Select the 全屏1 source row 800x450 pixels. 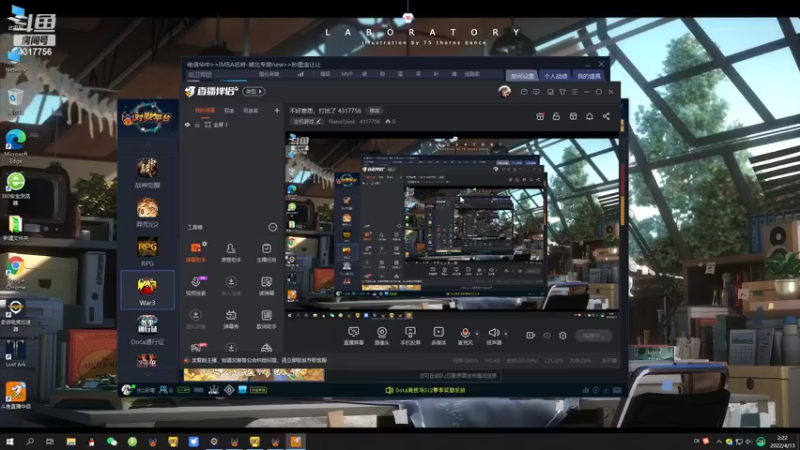(232, 124)
